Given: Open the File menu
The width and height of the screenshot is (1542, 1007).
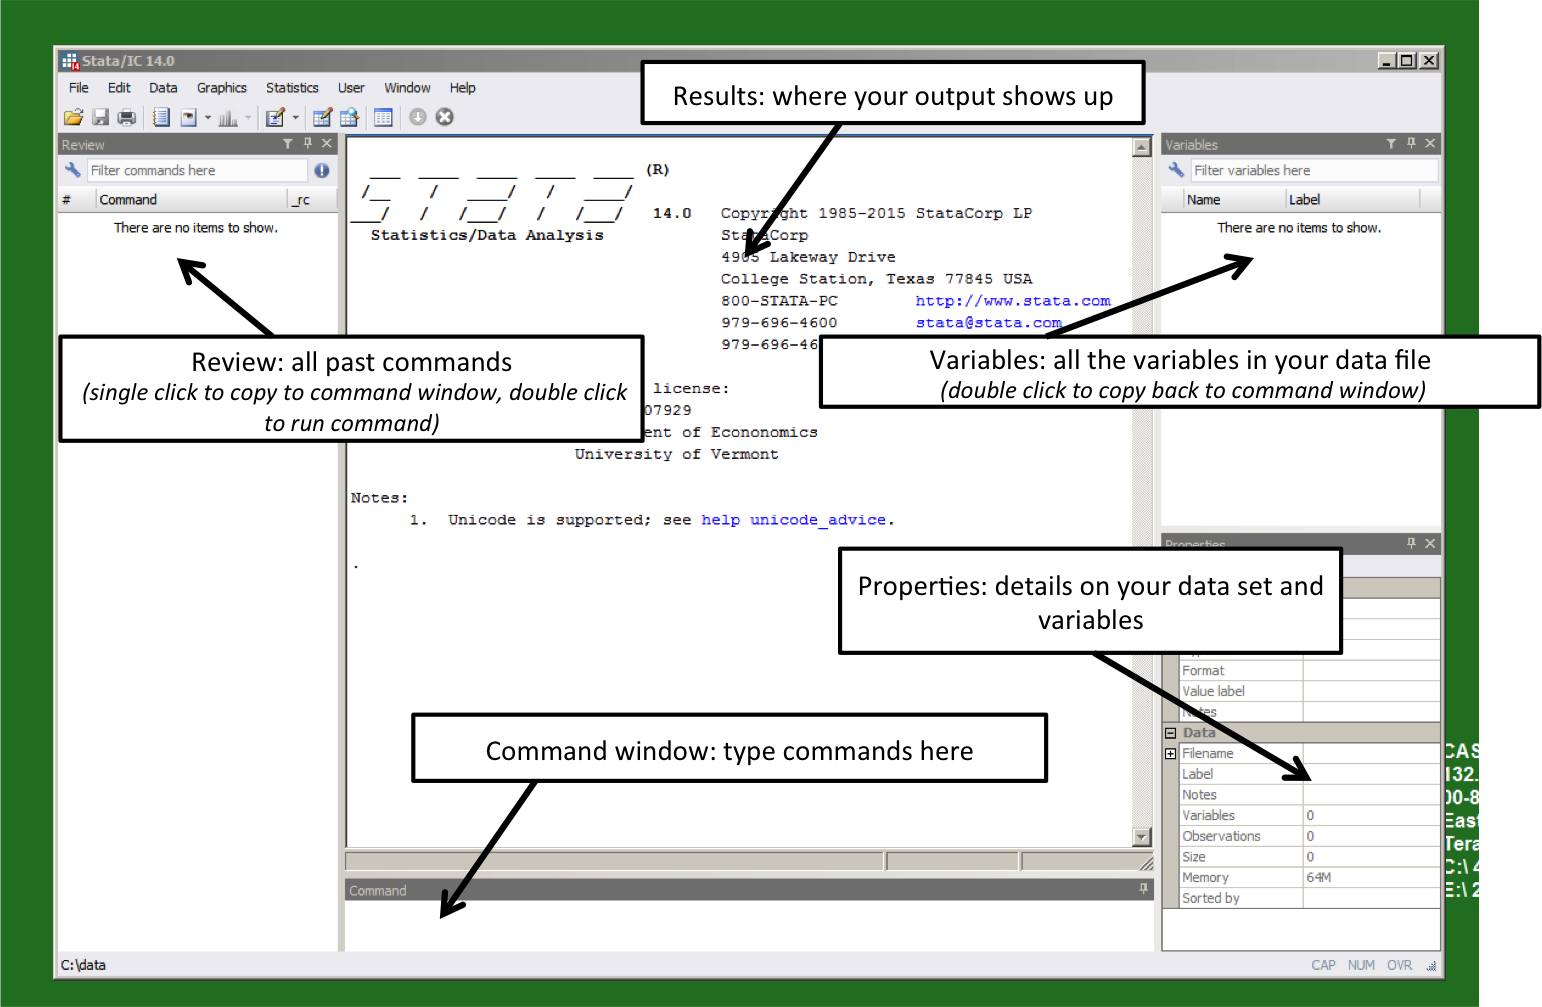Looking at the screenshot, I should (x=78, y=88).
